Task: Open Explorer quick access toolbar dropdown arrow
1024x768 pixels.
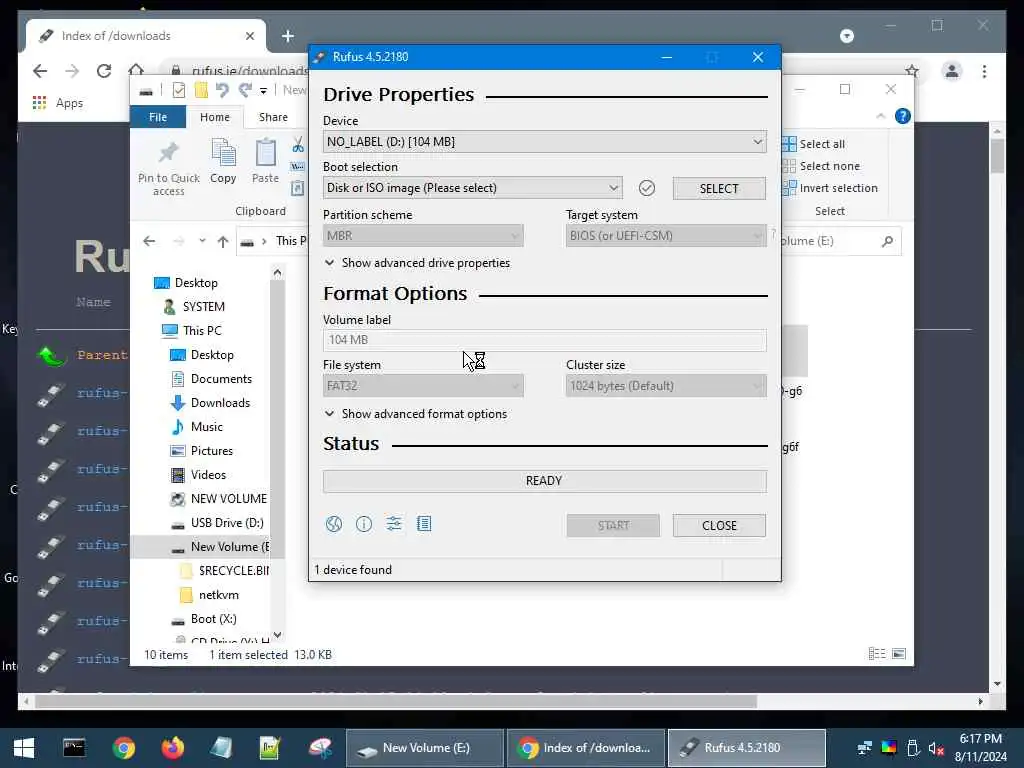Action: pyautogui.click(x=263, y=91)
